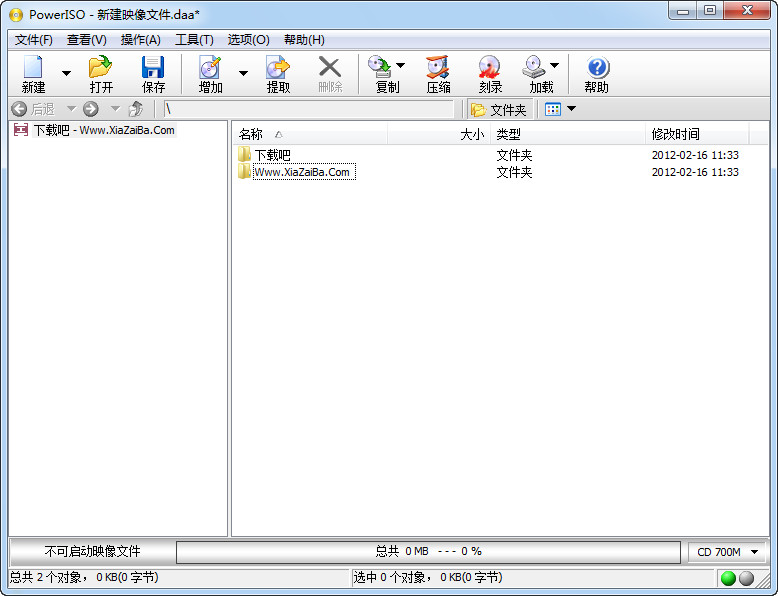
Task: Click the folder icon of 下载吧 row
Action: click(x=244, y=154)
